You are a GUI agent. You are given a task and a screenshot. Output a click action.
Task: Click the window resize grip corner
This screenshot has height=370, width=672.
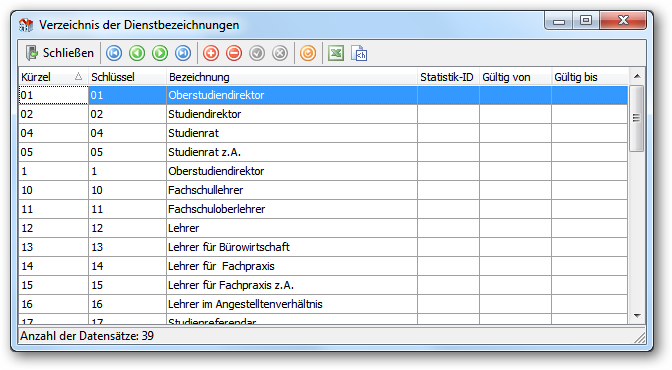[x=640, y=338]
